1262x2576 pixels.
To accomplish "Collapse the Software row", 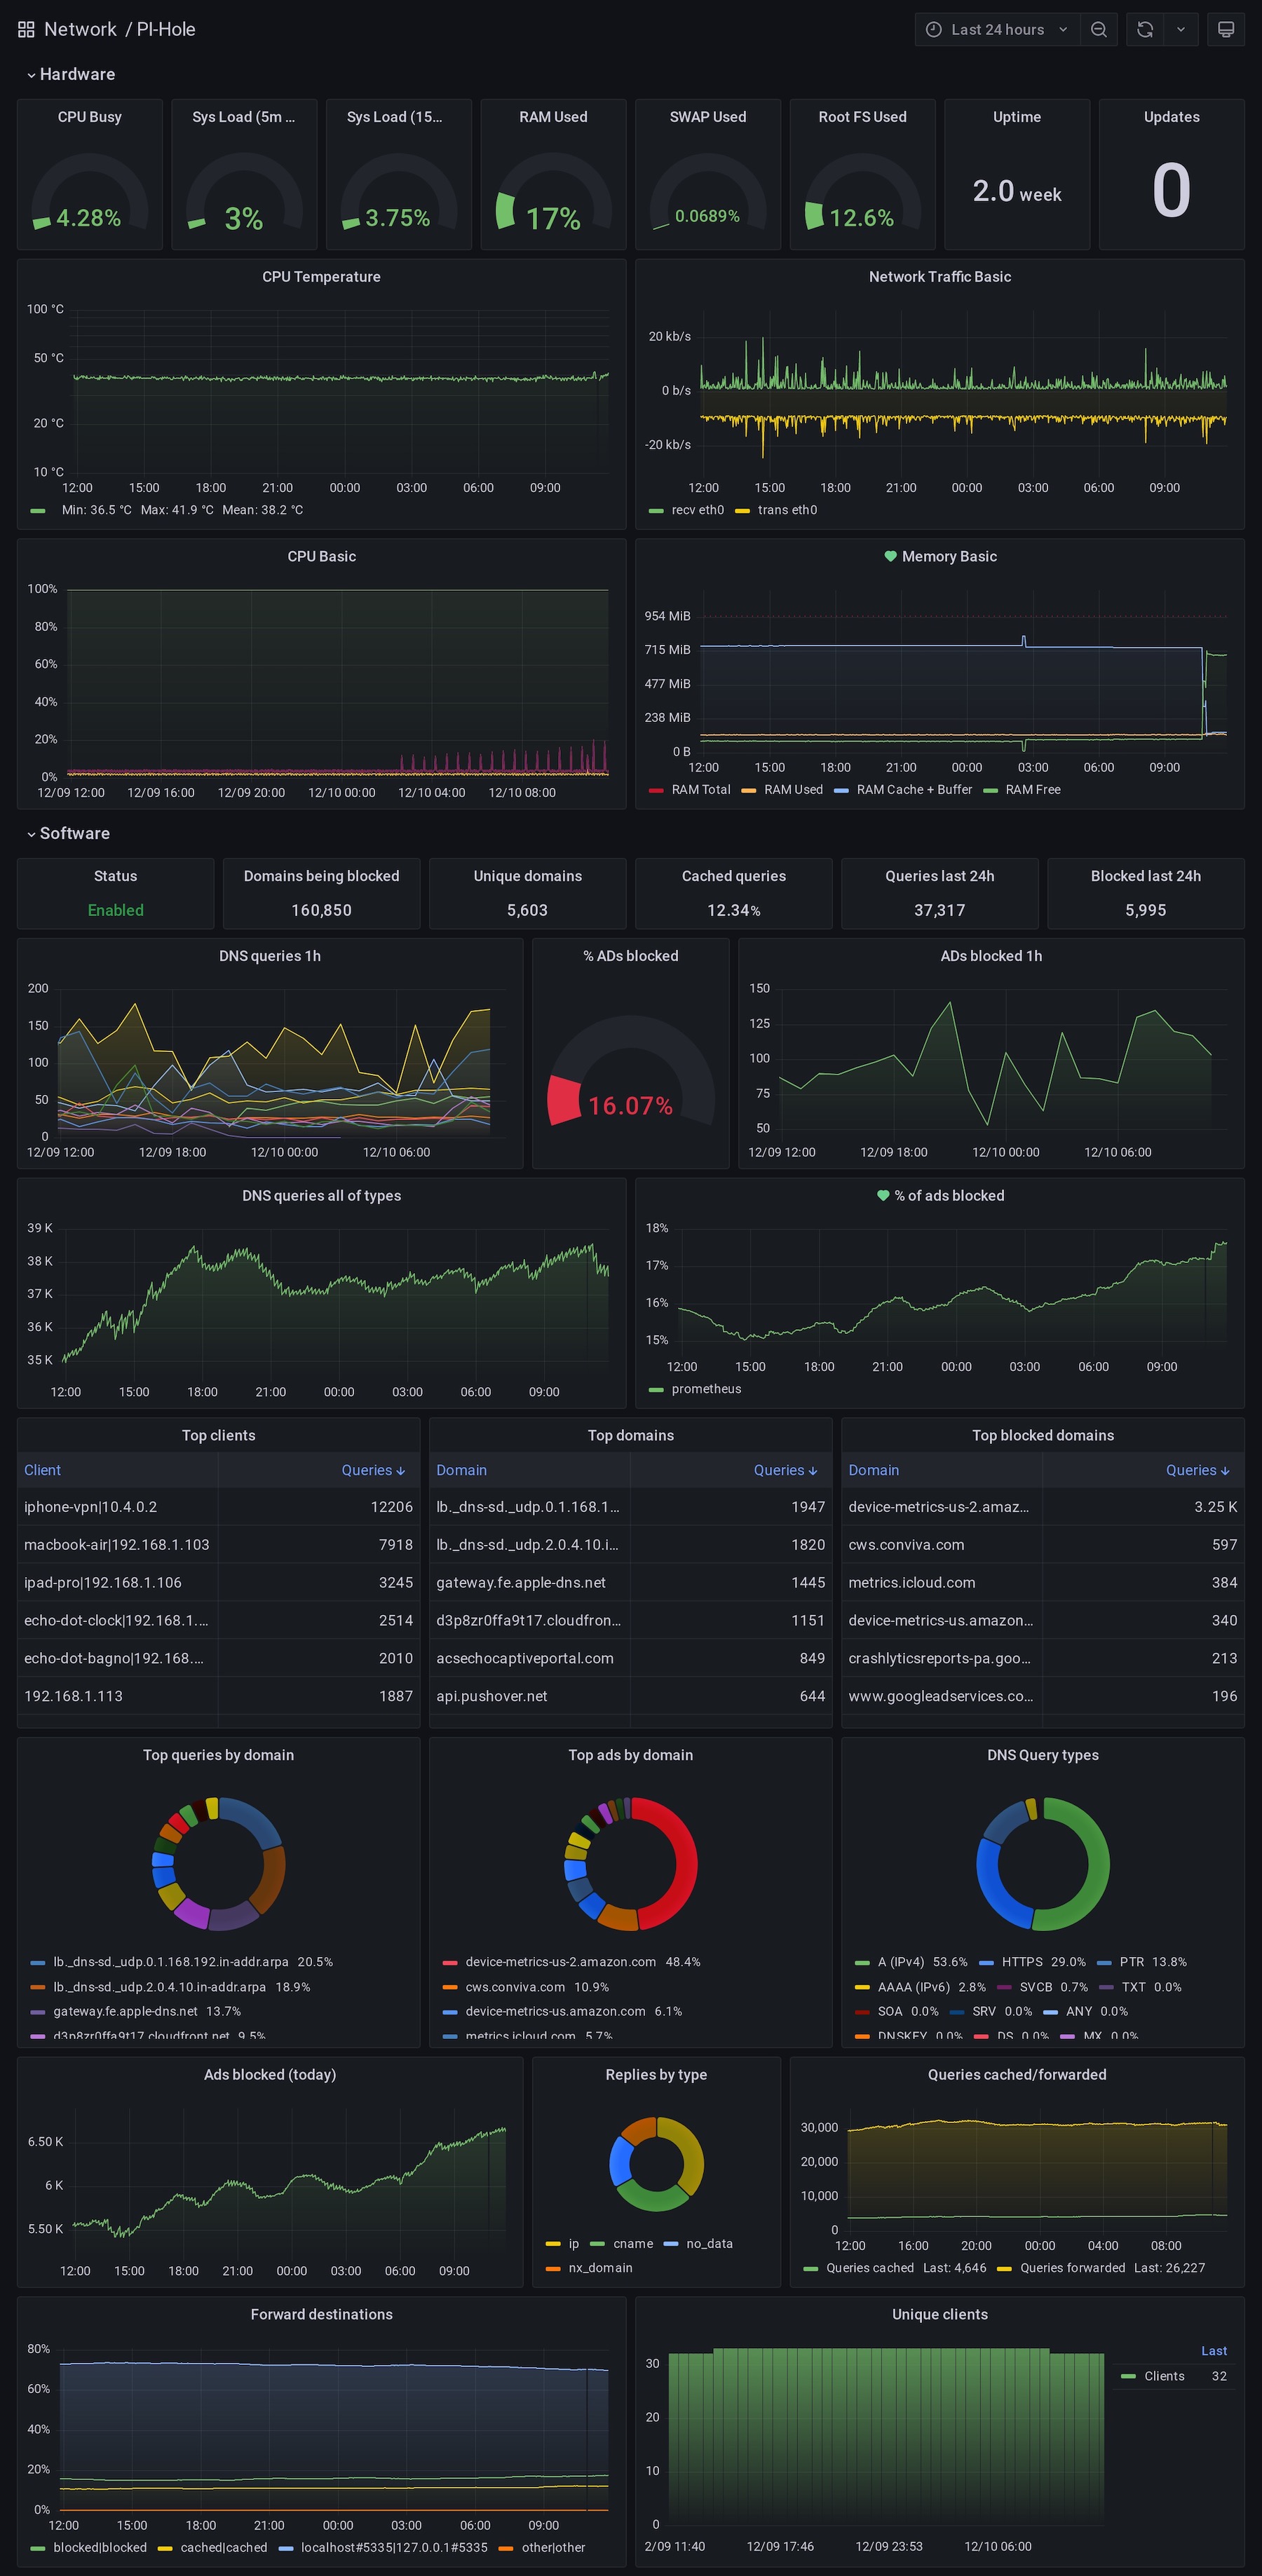I will pyautogui.click(x=68, y=833).
